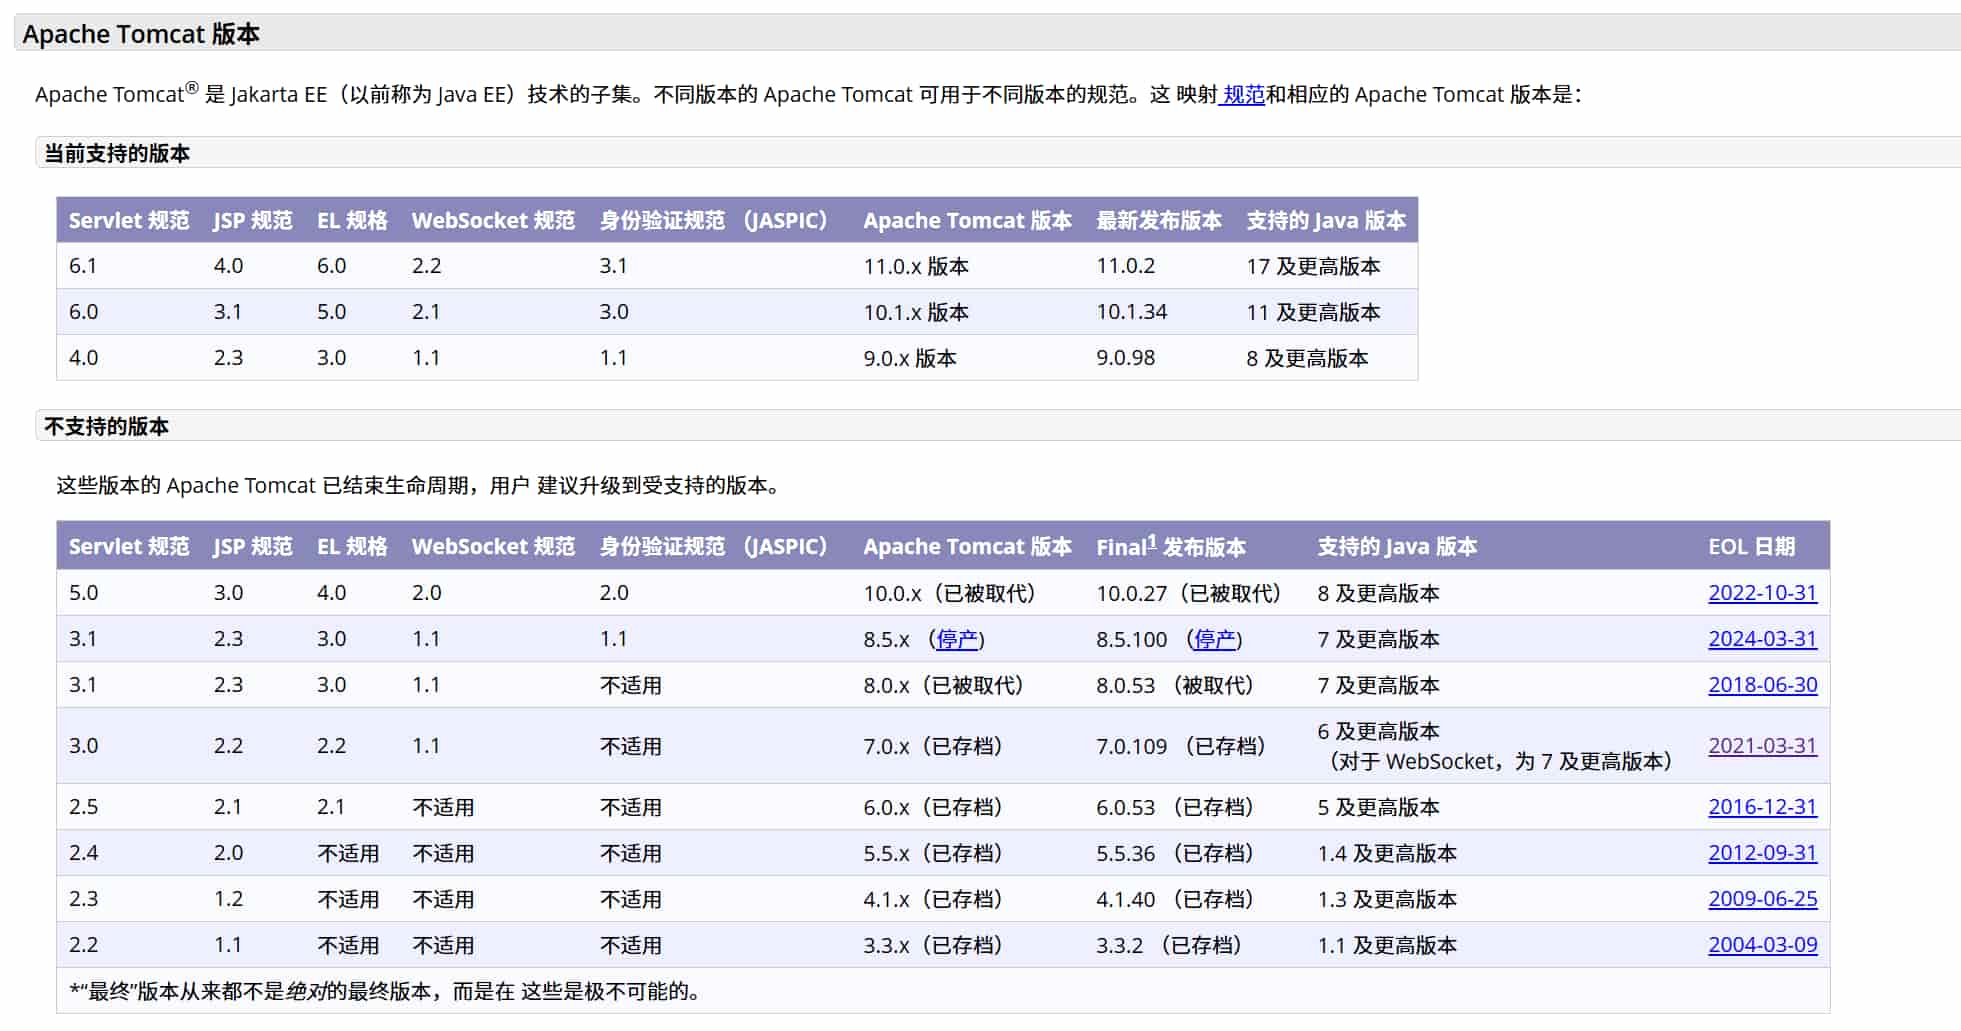Click Servlet '2.5' cell in 6.0.x row
The height and width of the screenshot is (1031, 1961).
83,807
